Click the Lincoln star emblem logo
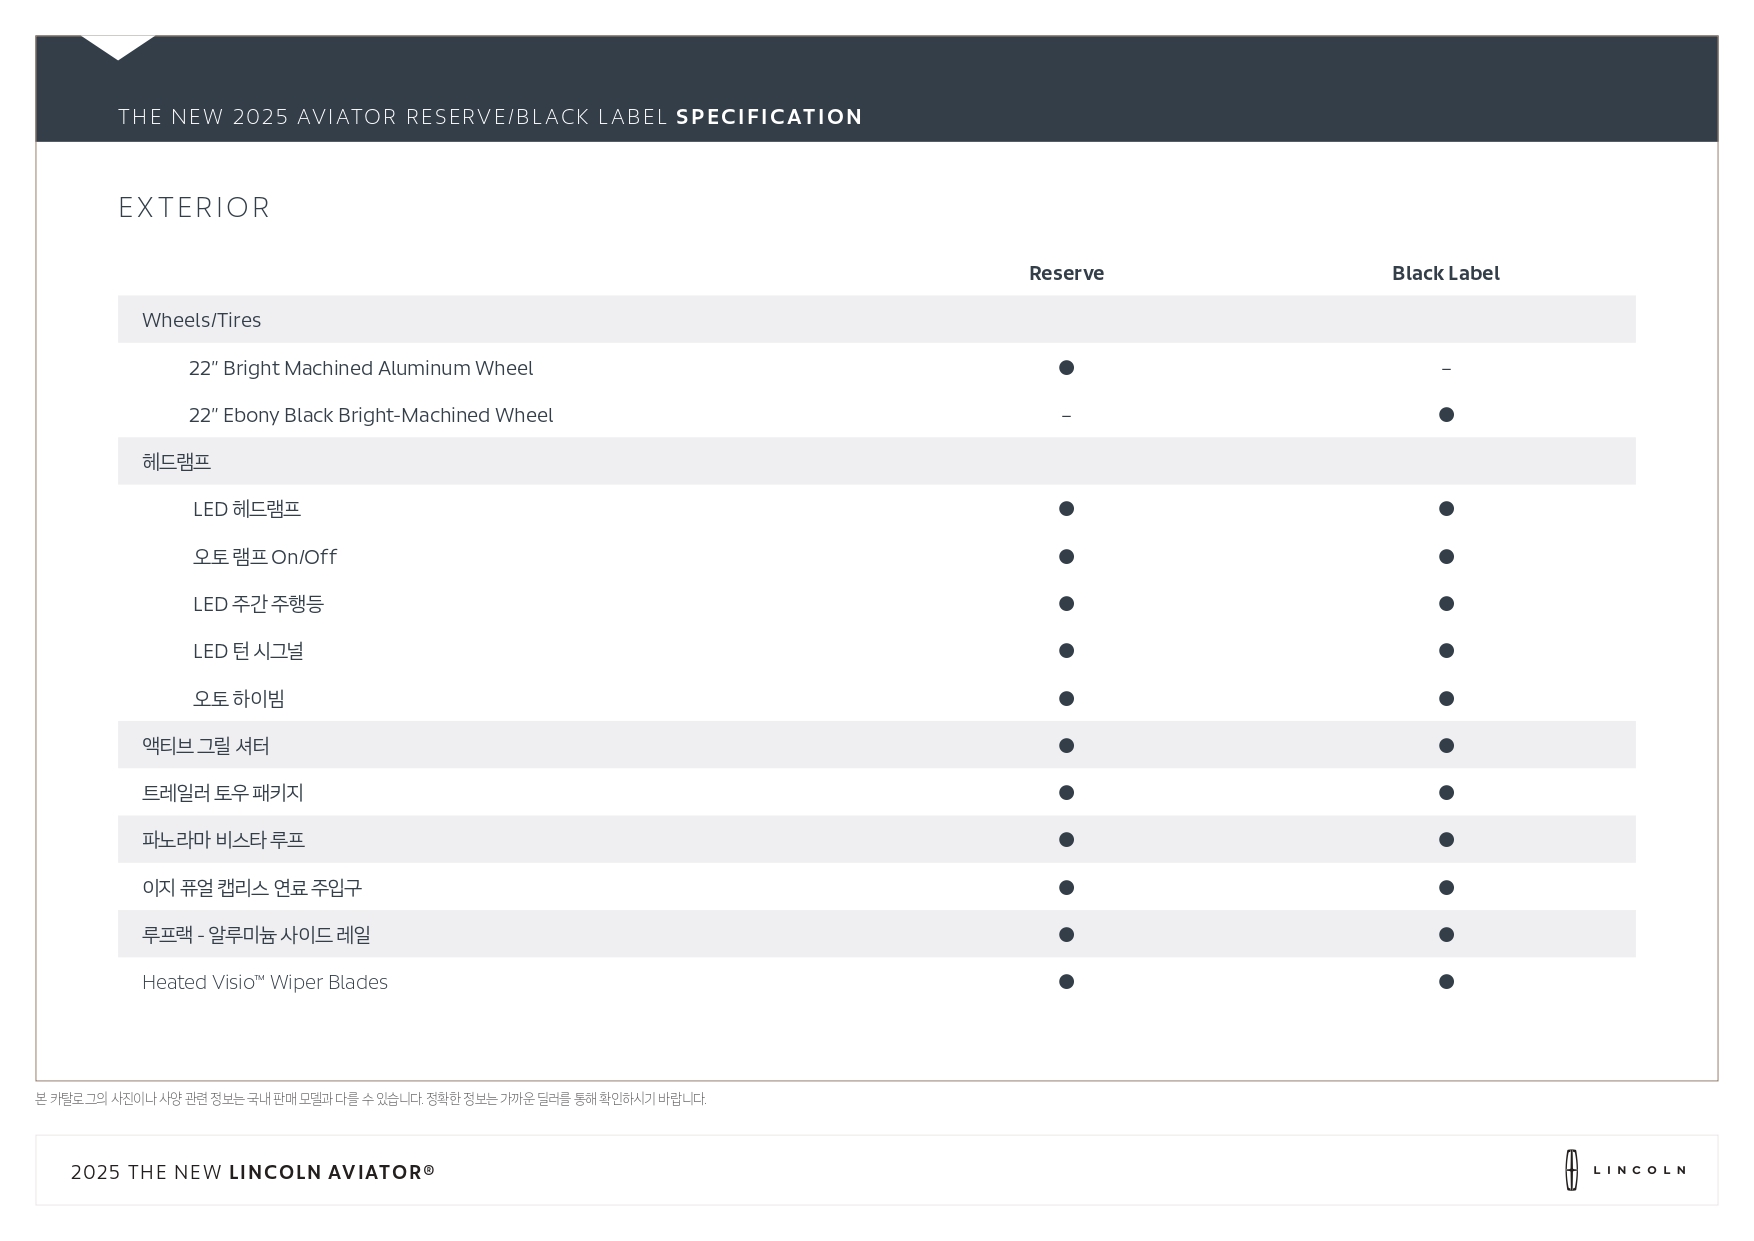The height and width of the screenshot is (1241, 1754). pyautogui.click(x=1571, y=1170)
